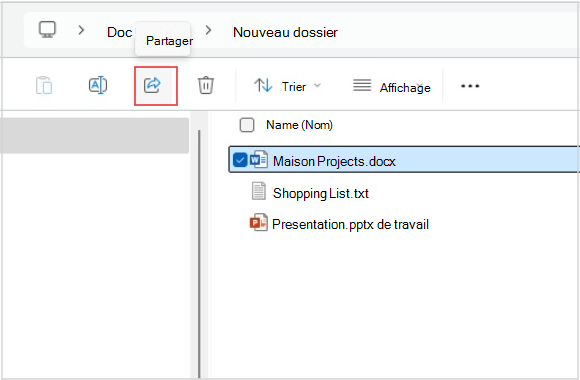580x380 pixels.
Task: Select the highlighted navigation pane item
Action: 94,135
